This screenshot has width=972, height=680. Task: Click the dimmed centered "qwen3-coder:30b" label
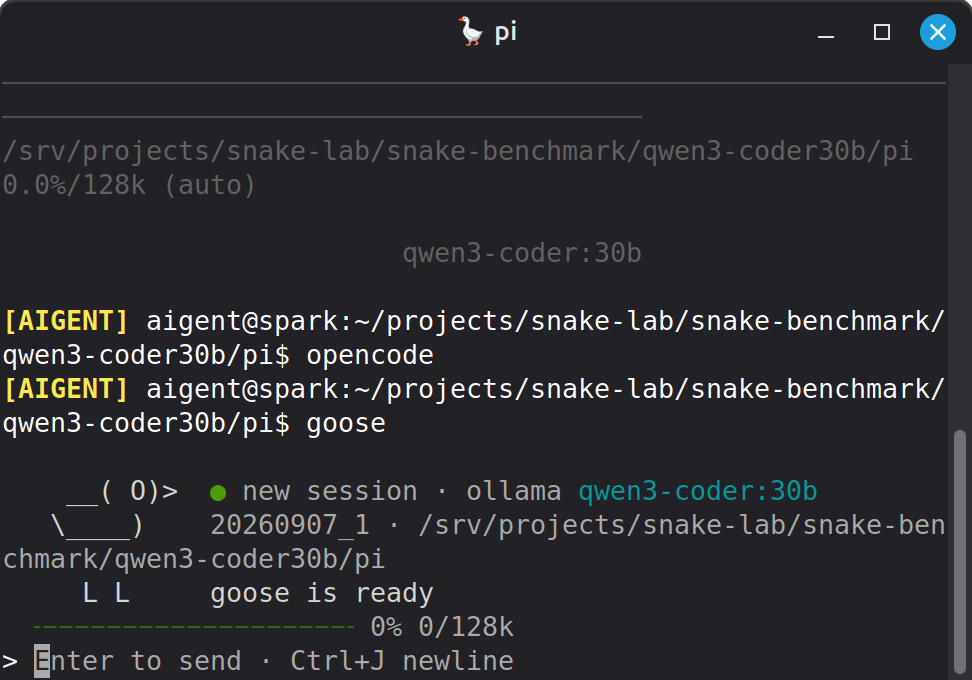tap(522, 254)
